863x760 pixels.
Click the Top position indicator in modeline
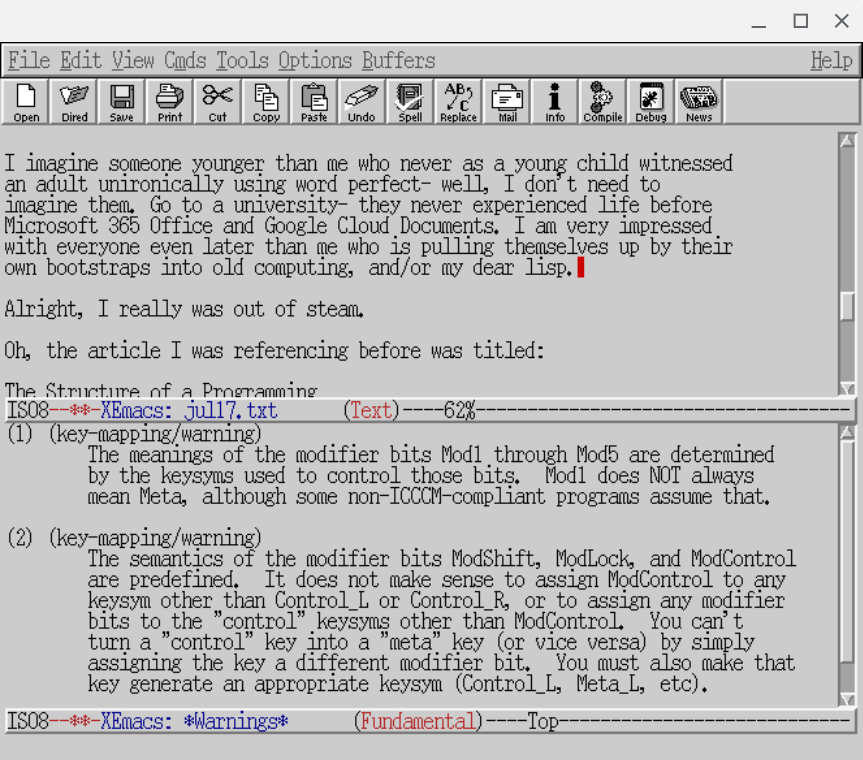click(543, 721)
